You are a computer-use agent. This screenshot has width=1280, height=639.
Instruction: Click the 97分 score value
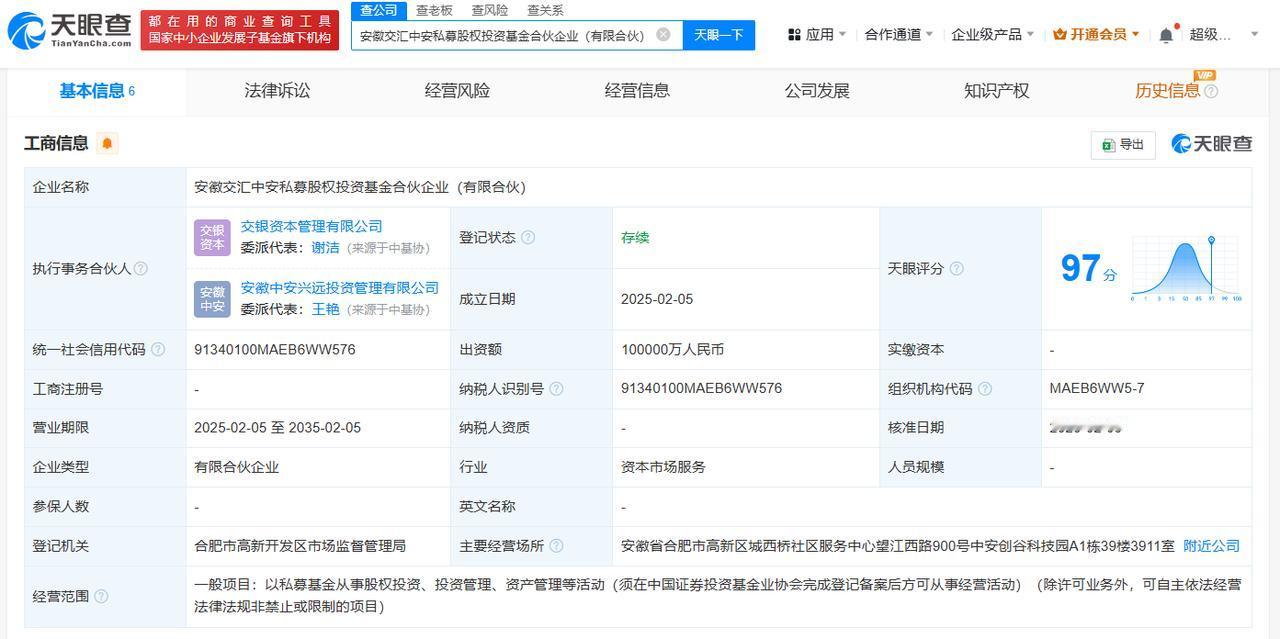[1088, 268]
